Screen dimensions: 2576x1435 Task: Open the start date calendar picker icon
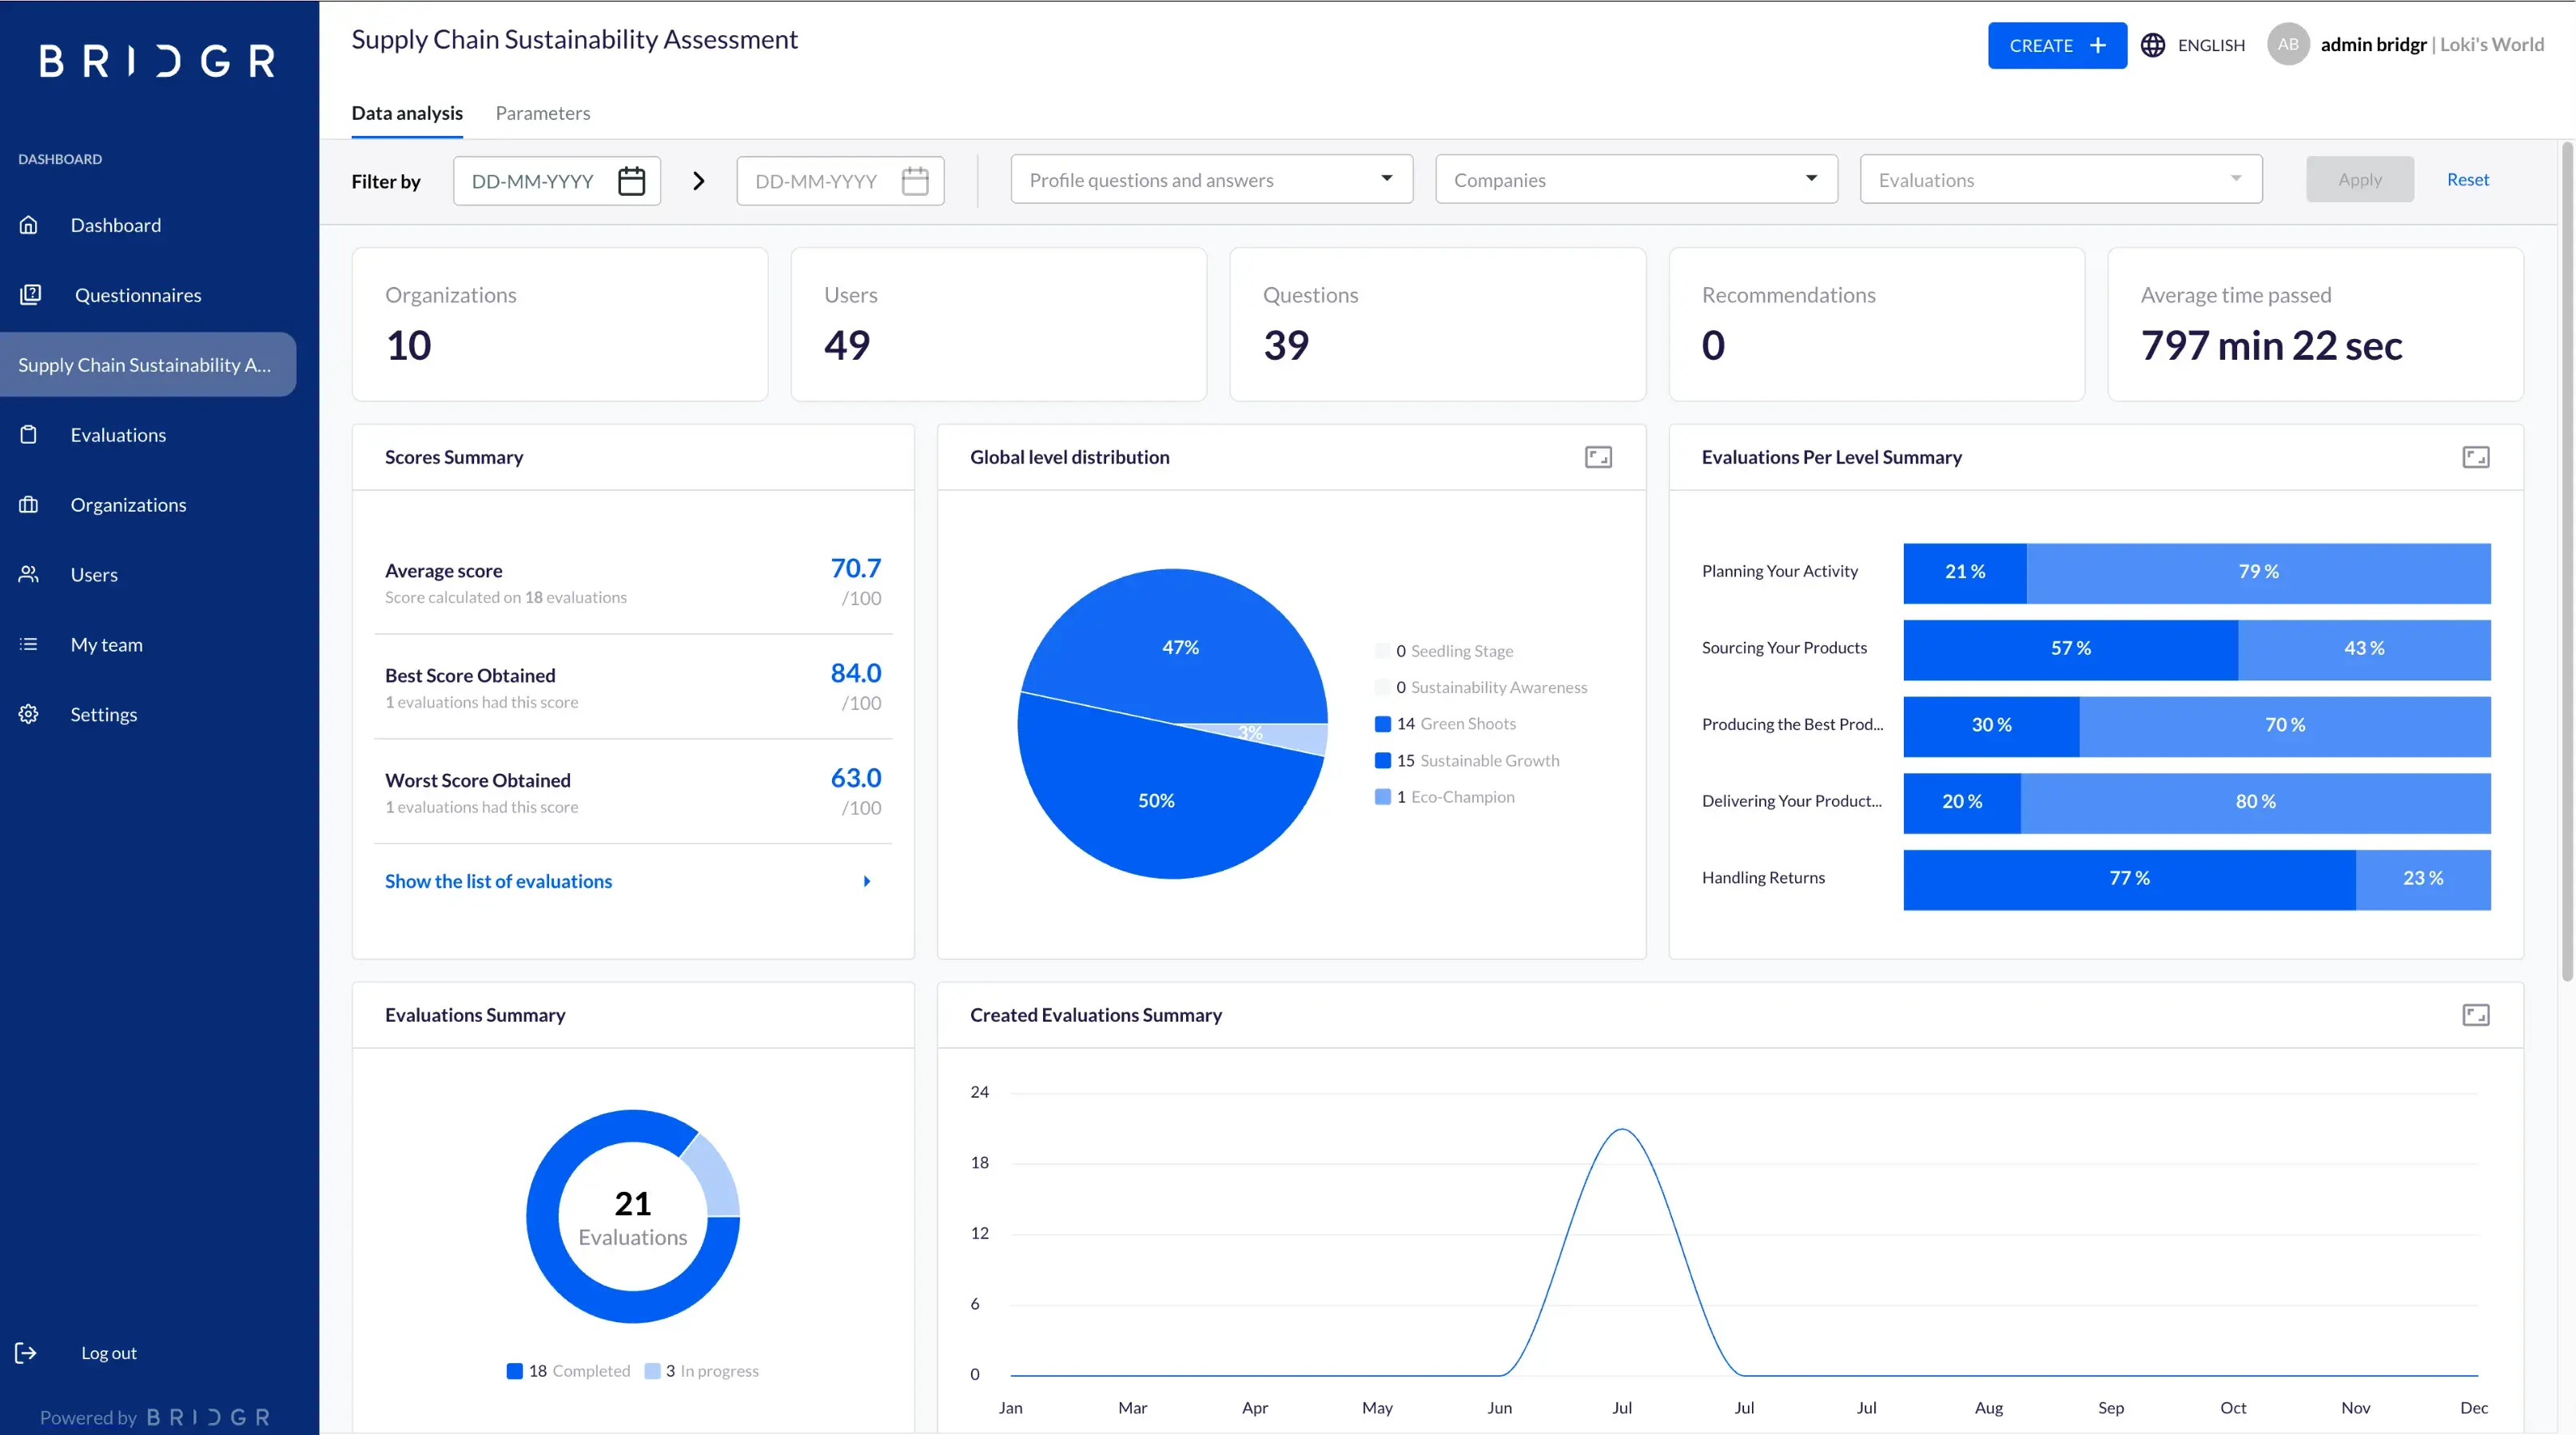(x=631, y=181)
